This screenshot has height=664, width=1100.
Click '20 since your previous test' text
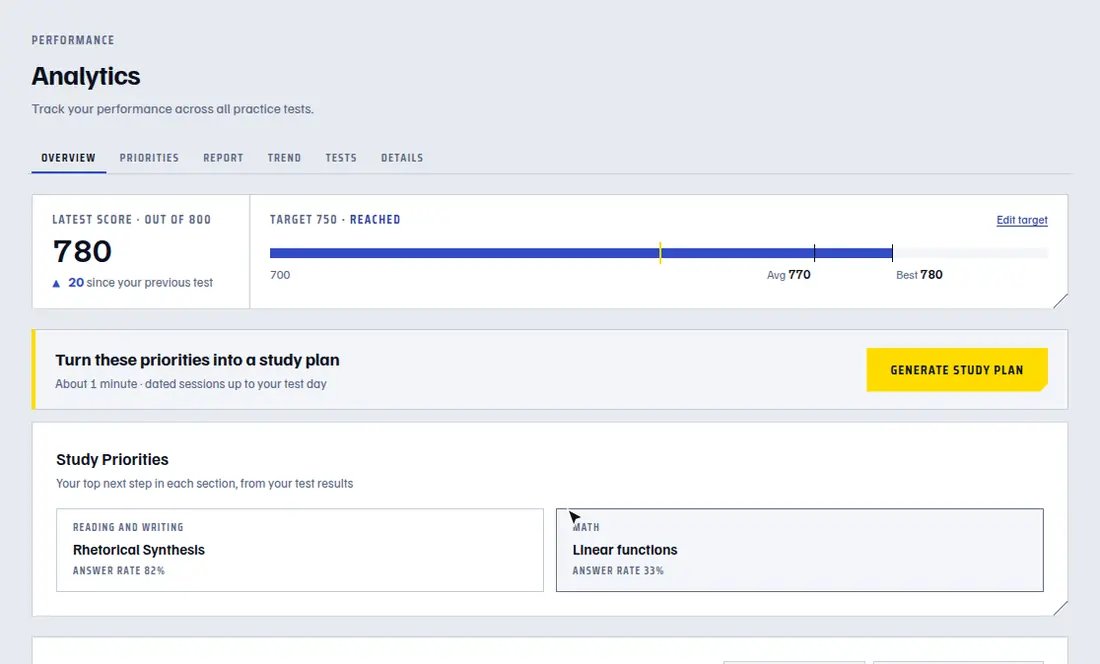coord(140,283)
